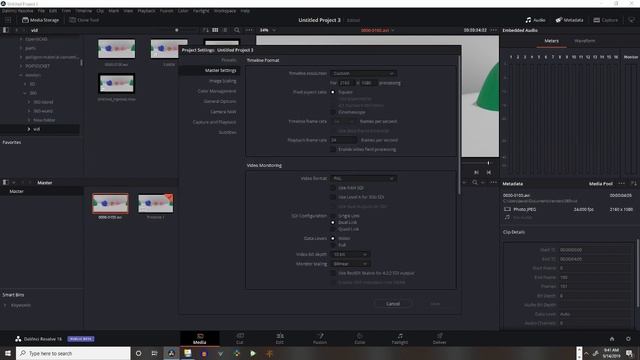
Task: Open project settings gear icon
Action: point(628,339)
